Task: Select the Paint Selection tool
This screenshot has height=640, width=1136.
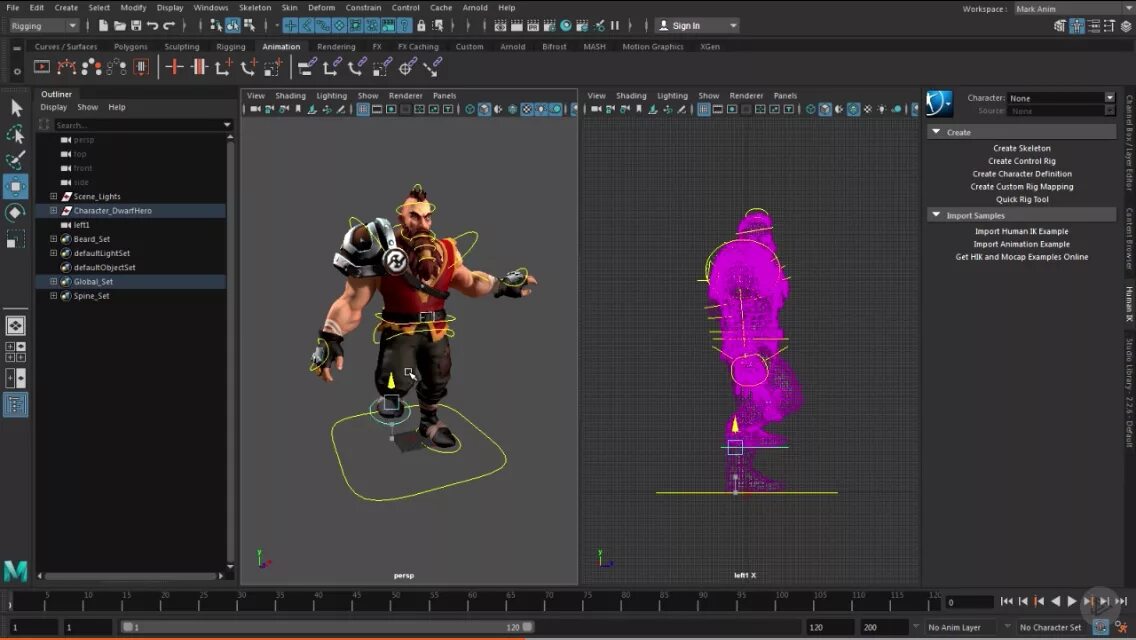Action: click(x=15, y=158)
